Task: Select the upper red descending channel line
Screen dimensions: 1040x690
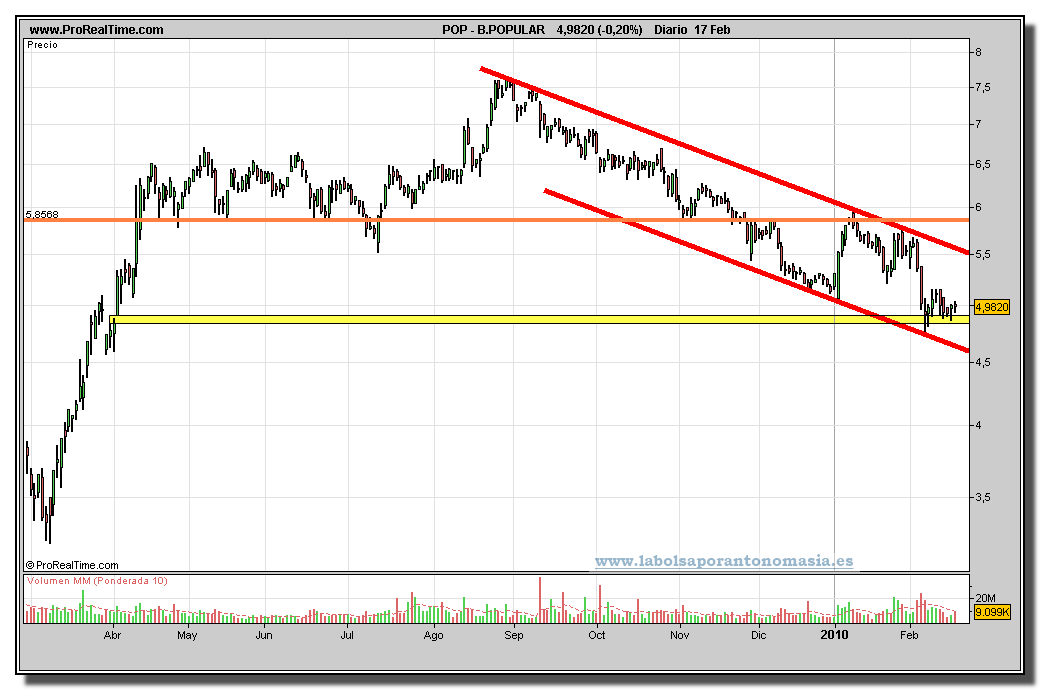Action: click(x=724, y=161)
